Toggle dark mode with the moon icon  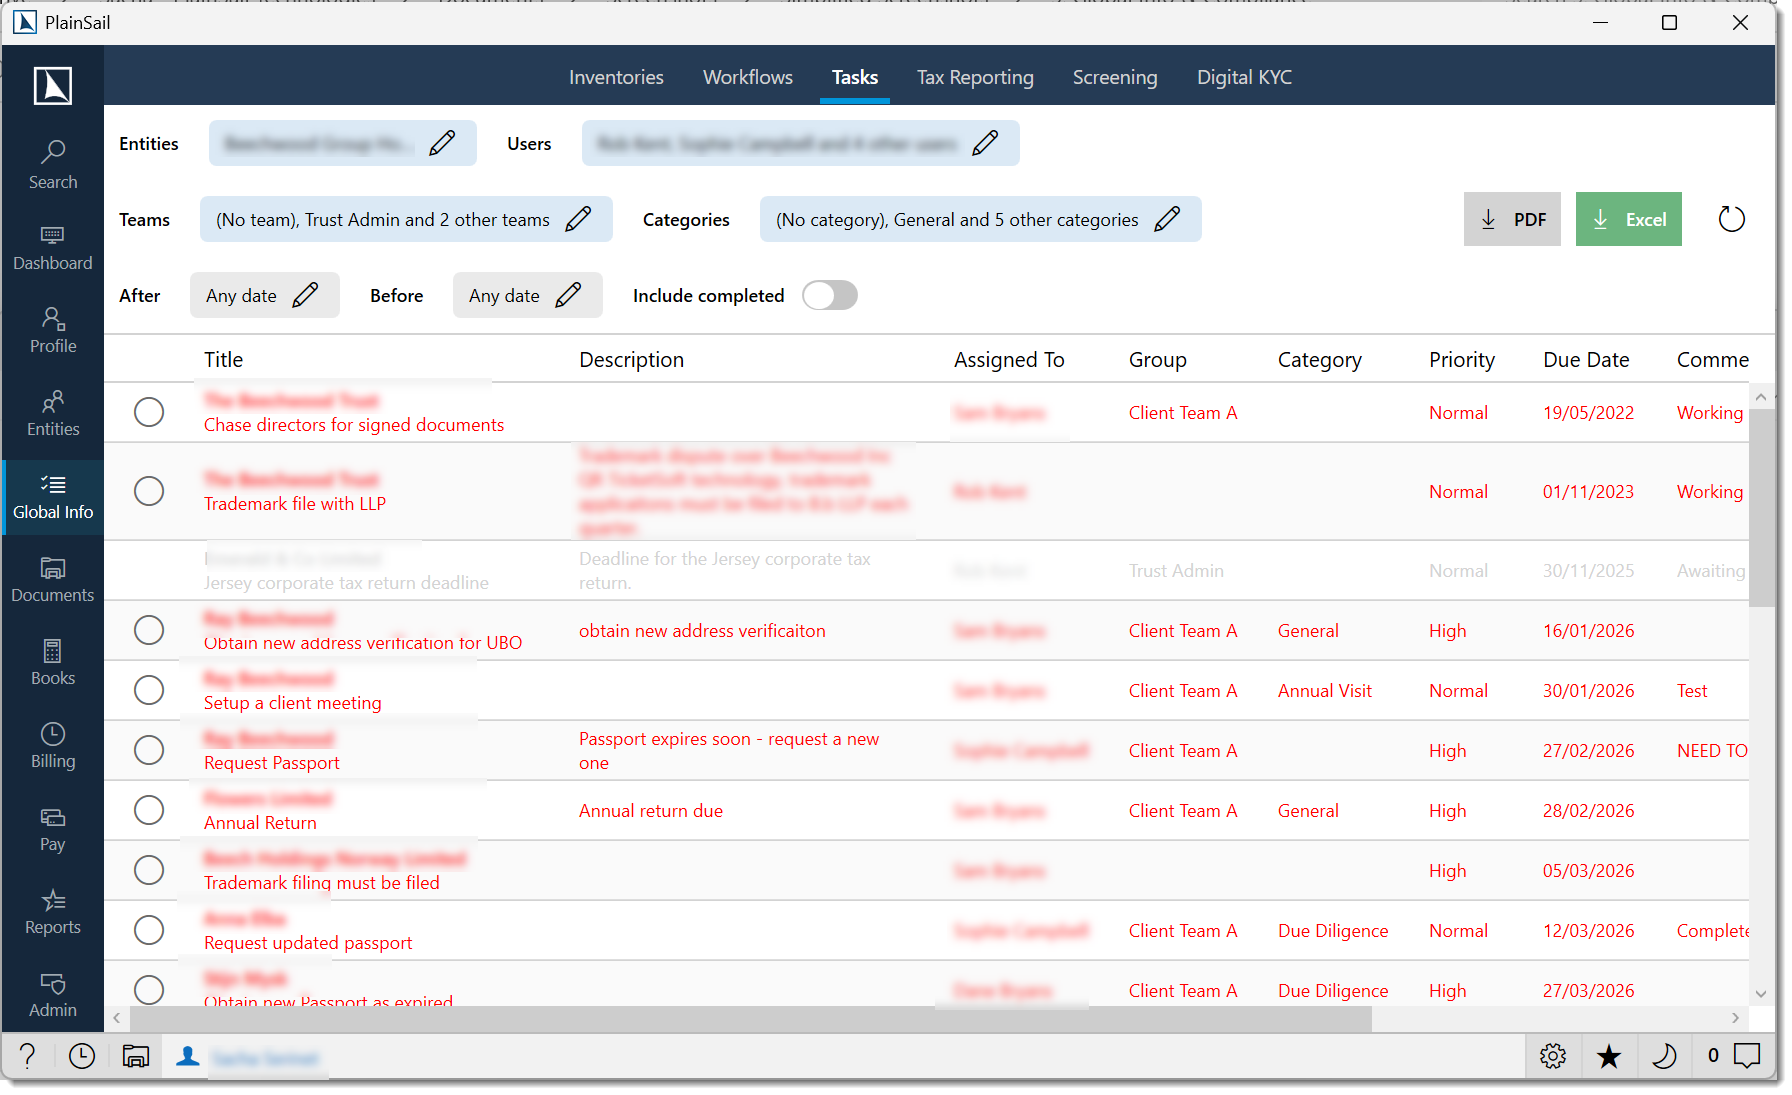[x=1665, y=1056]
